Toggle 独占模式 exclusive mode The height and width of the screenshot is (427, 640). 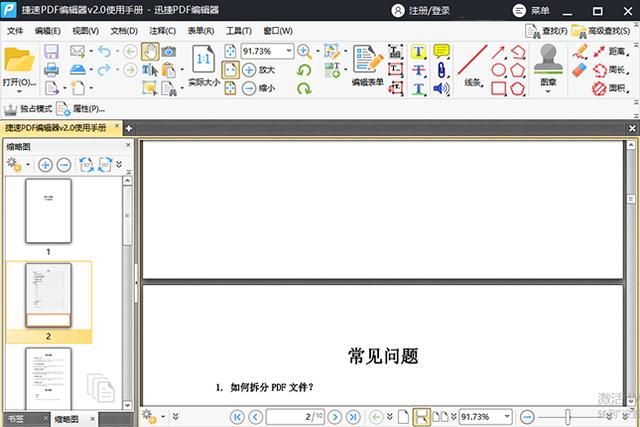pos(28,109)
